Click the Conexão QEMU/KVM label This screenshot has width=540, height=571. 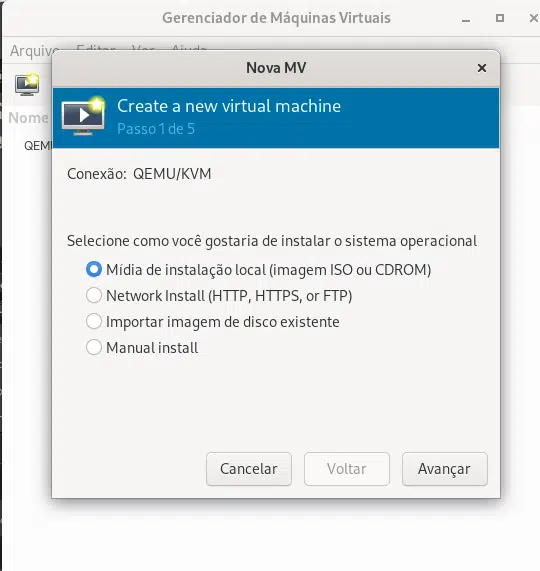139,174
